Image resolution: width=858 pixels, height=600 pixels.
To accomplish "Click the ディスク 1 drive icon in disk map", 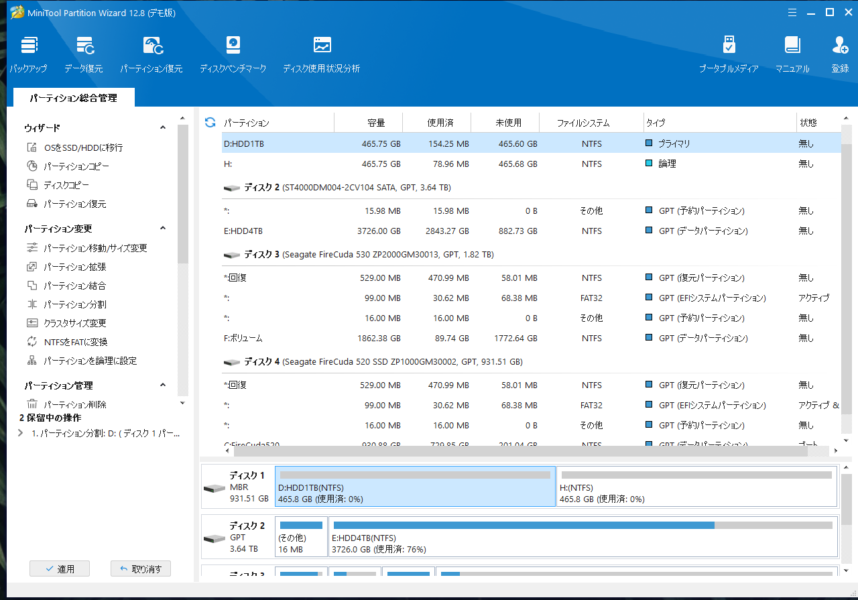I will click(x=214, y=488).
